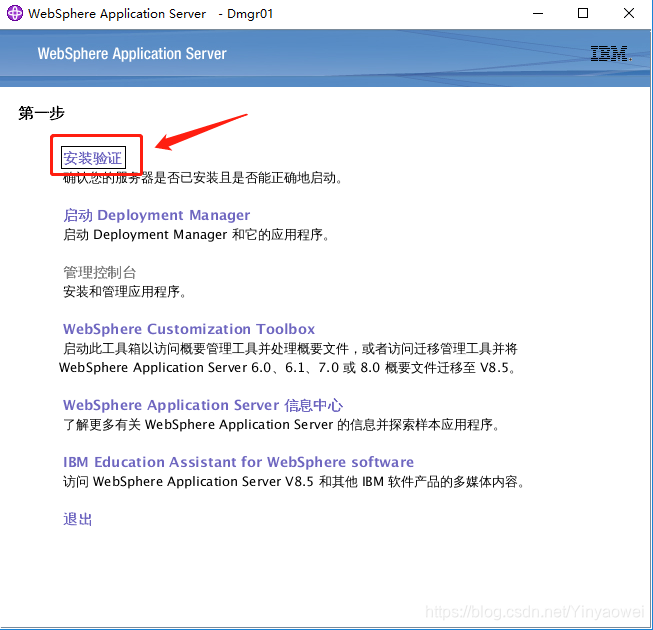The image size is (653, 630).
Task: Open WebSphere Application Server 信息中心 link
Action: tap(203, 405)
